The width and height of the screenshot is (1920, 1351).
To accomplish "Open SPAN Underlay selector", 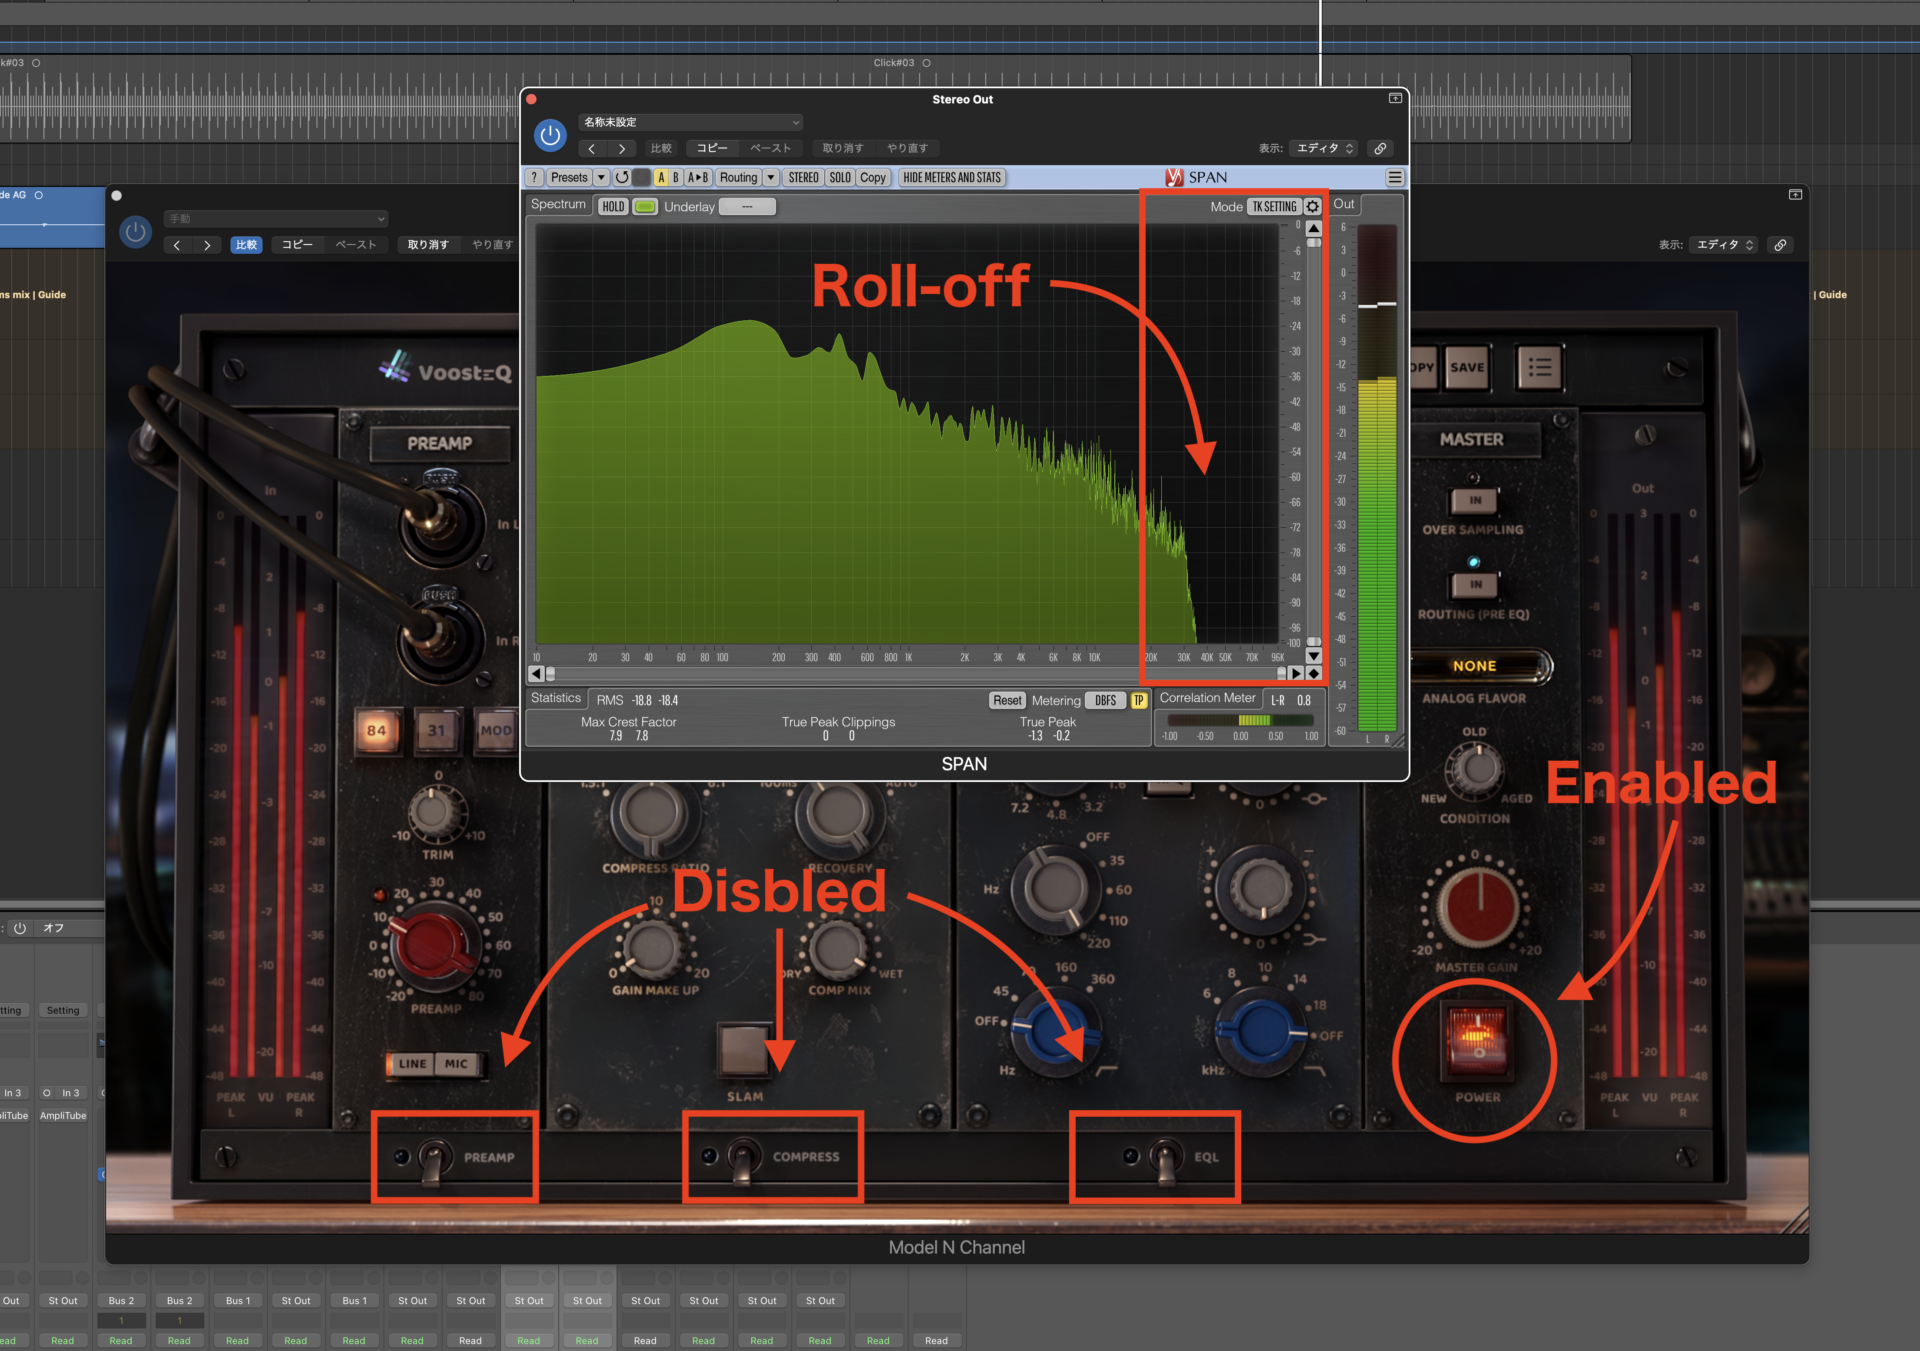I will pyautogui.click(x=747, y=206).
